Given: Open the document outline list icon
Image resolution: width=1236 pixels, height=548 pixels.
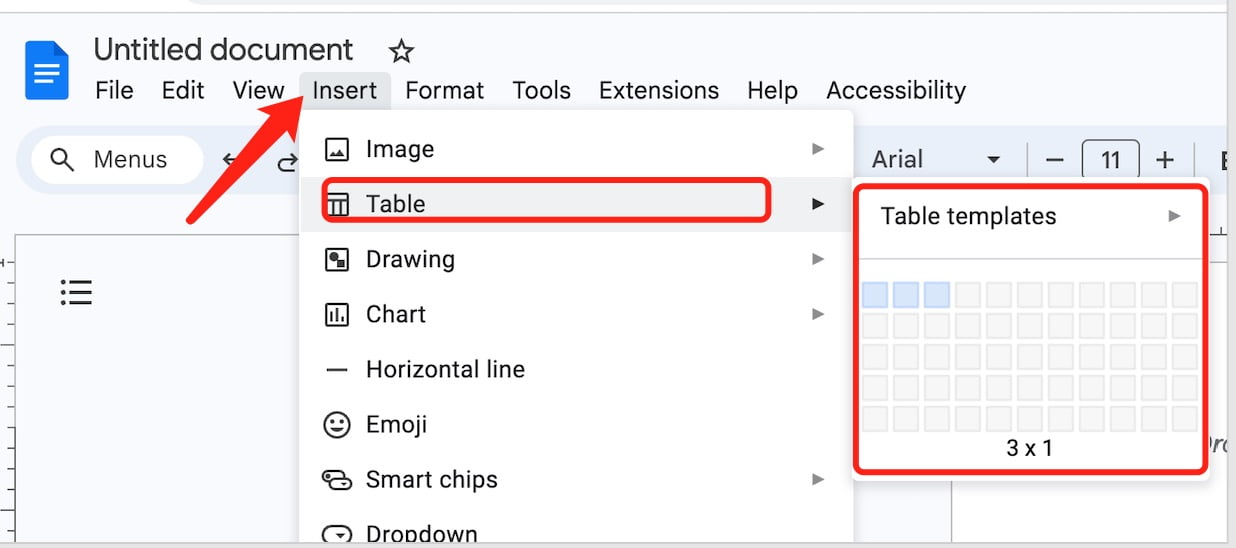Looking at the screenshot, I should coord(76,292).
